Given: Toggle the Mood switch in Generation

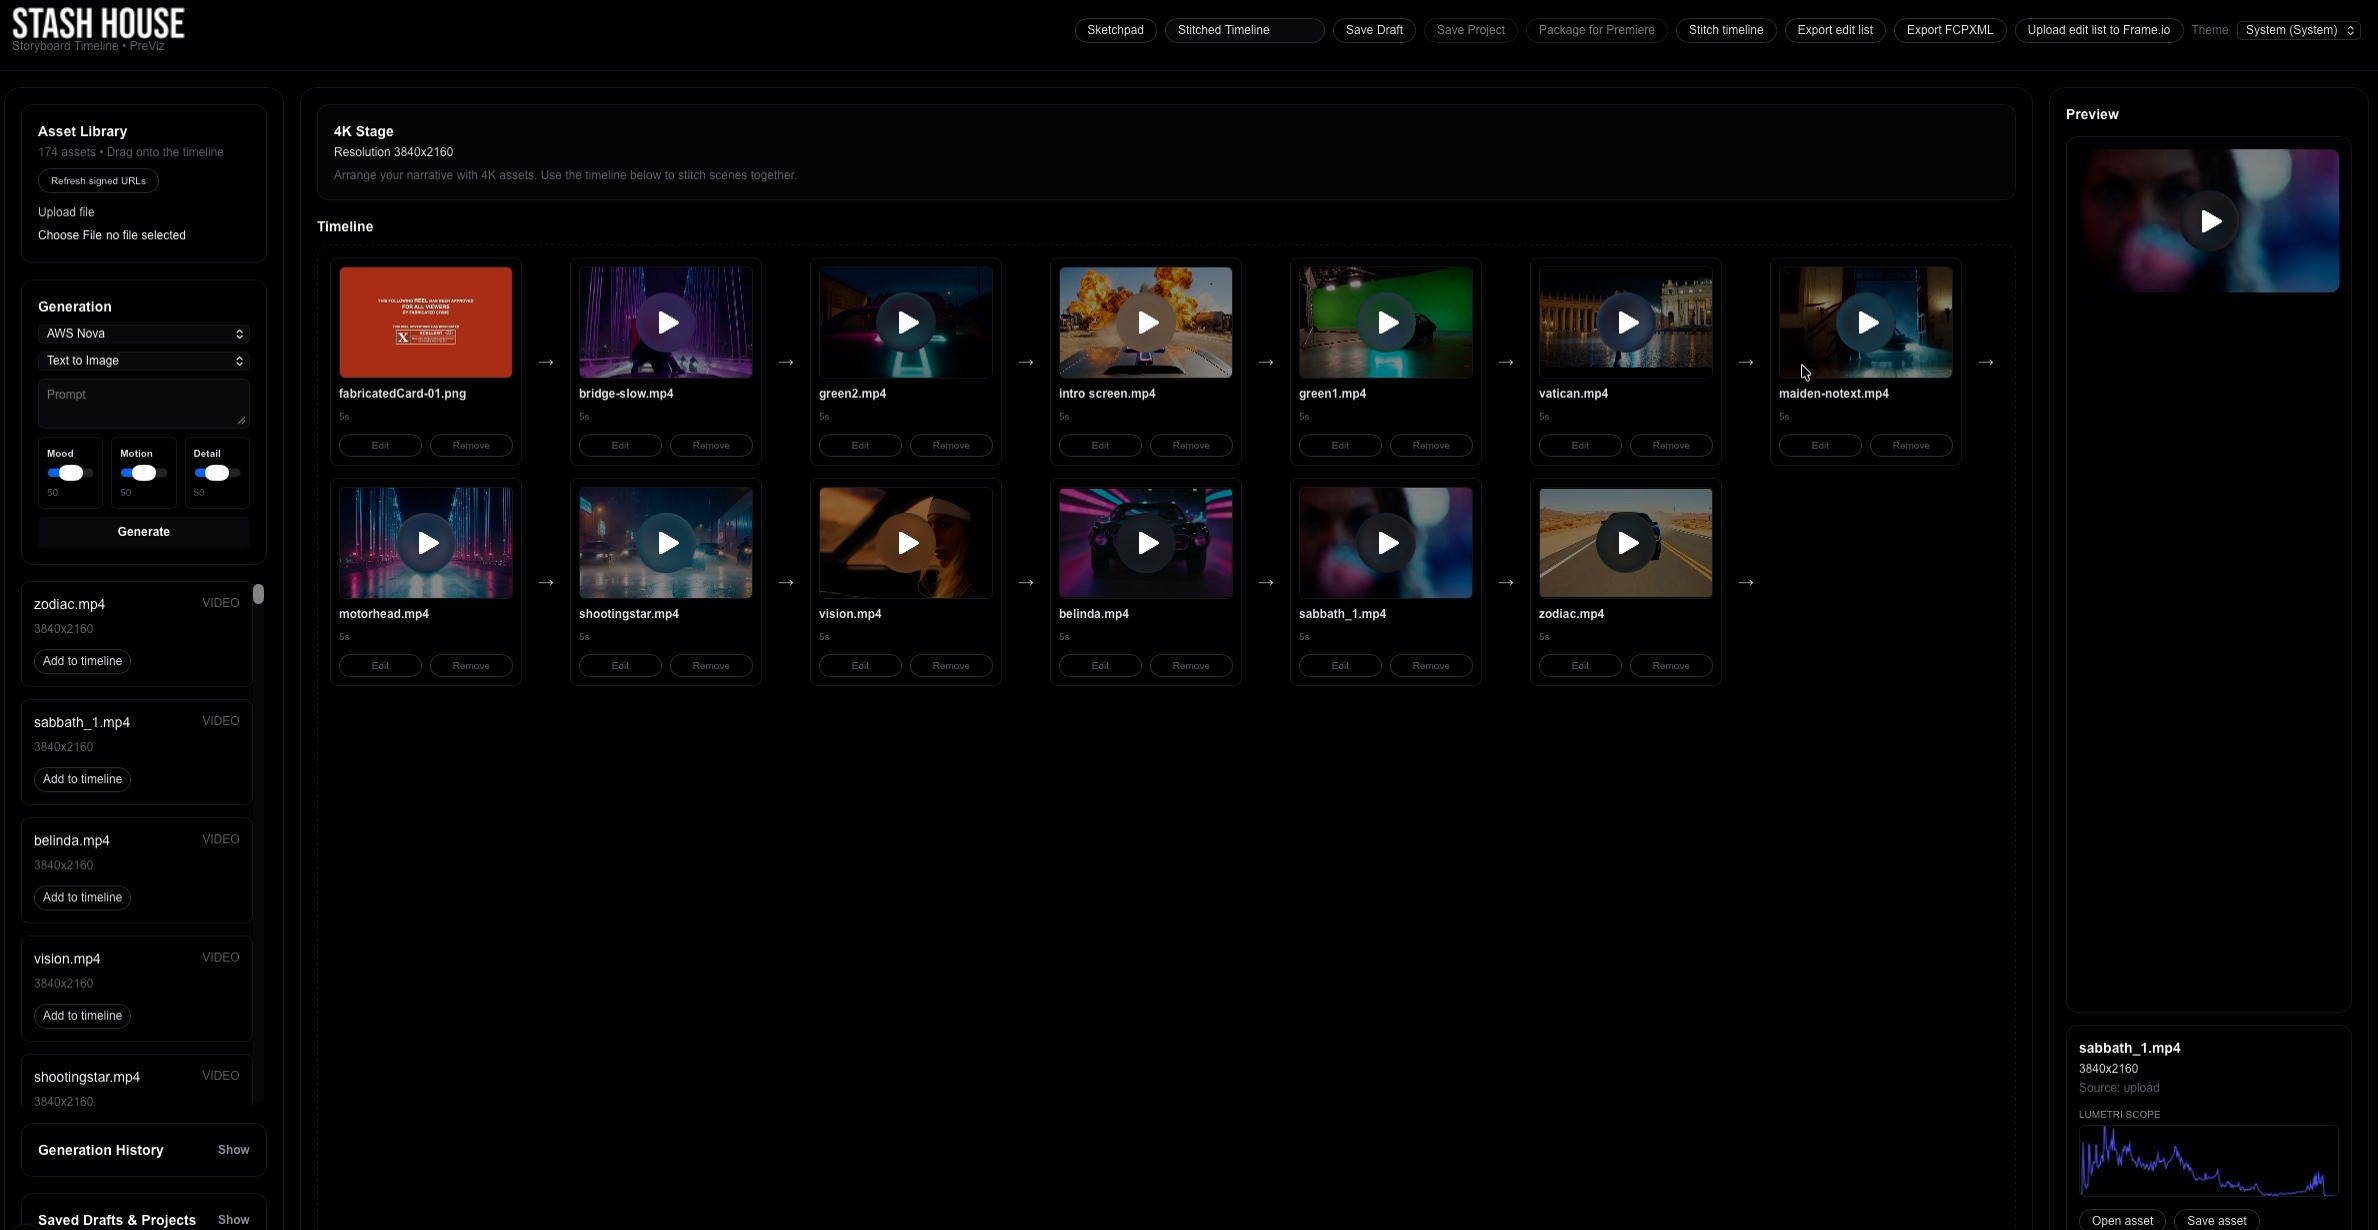Looking at the screenshot, I should (69, 472).
